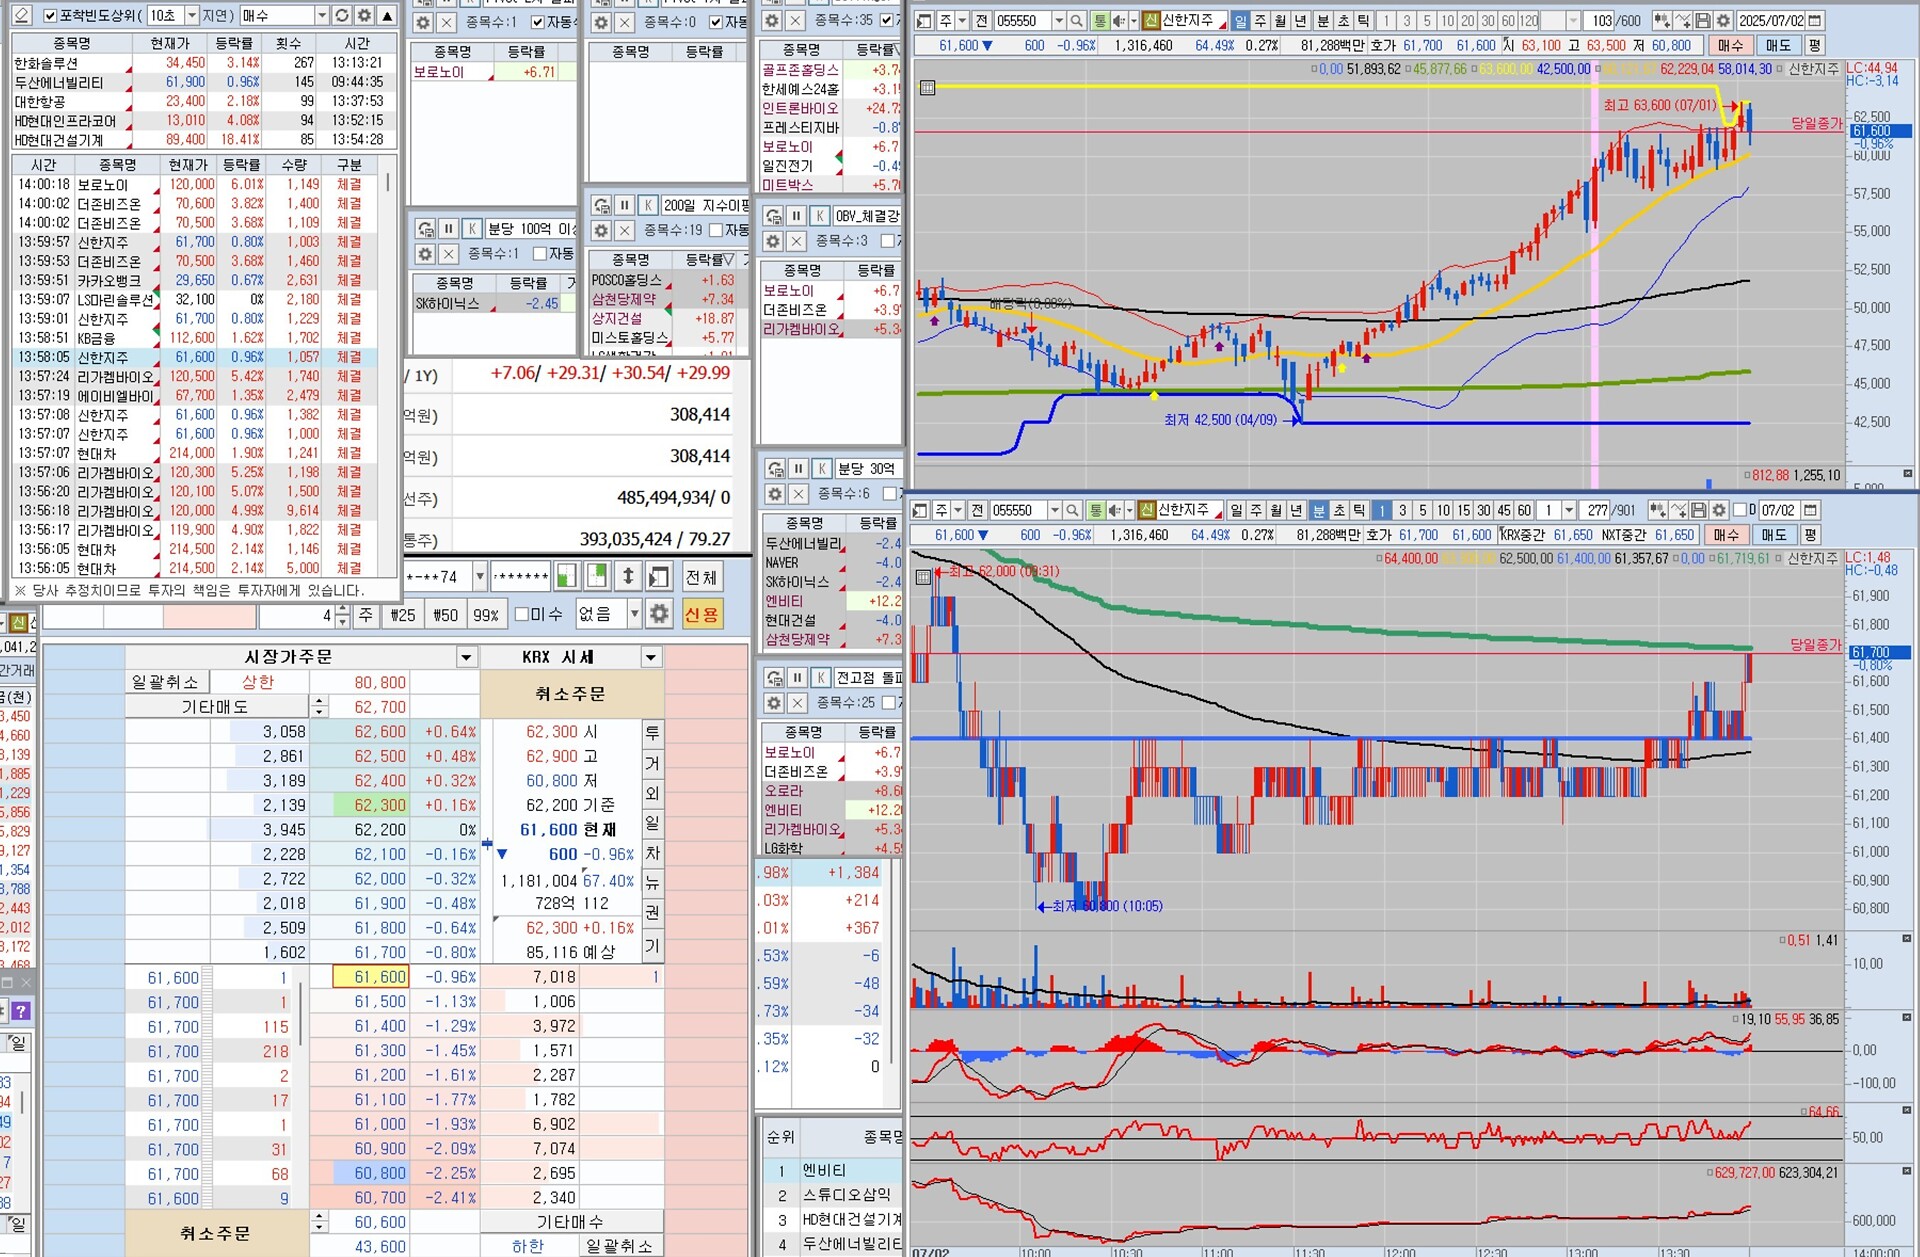Image resolution: width=1920 pixels, height=1257 pixels.
Task: Enable the 미수 checkbox
Action: (522, 614)
